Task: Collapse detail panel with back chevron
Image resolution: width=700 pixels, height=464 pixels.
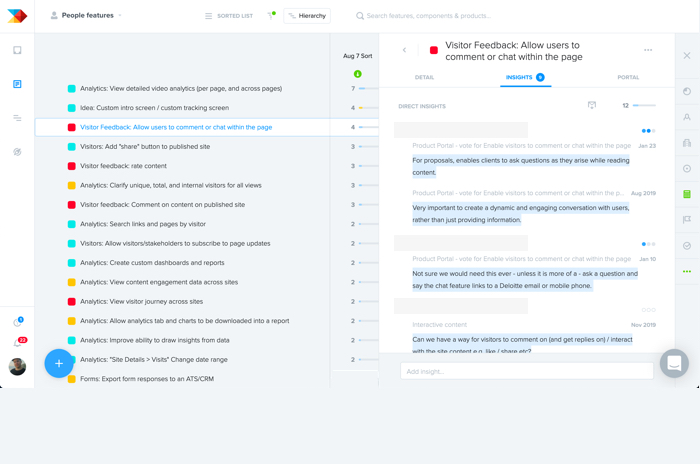Action: (405, 50)
